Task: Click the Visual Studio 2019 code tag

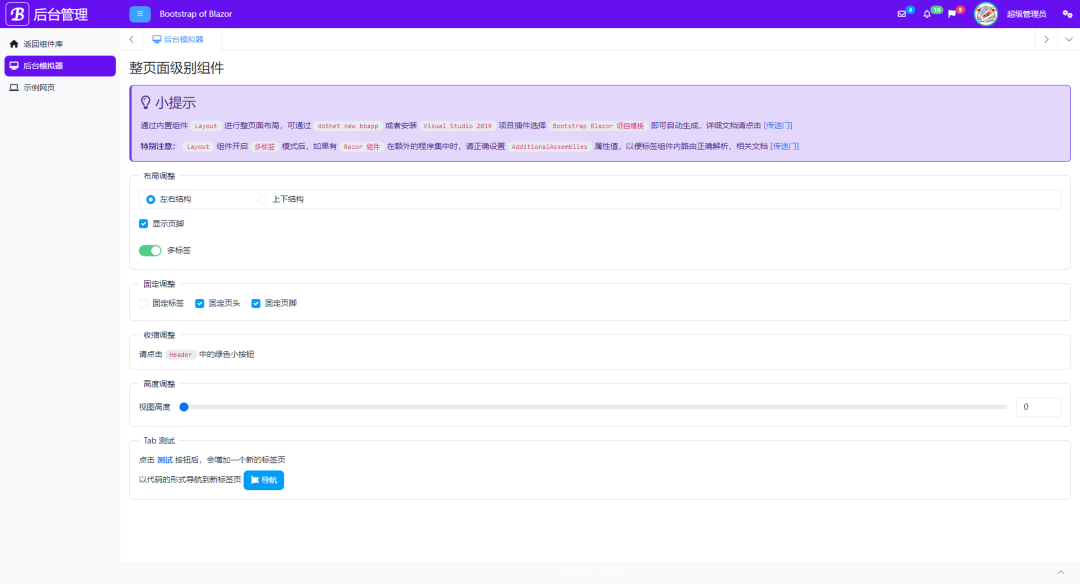Action: [457, 126]
